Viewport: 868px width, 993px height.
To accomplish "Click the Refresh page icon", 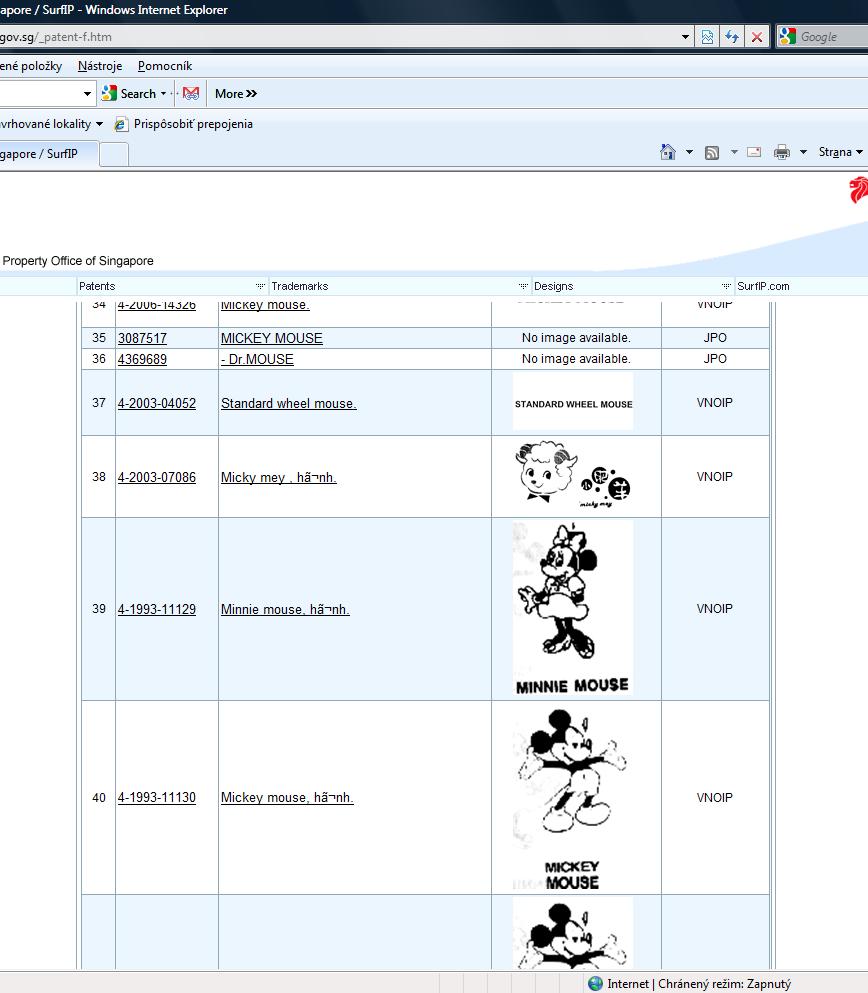I will point(732,37).
